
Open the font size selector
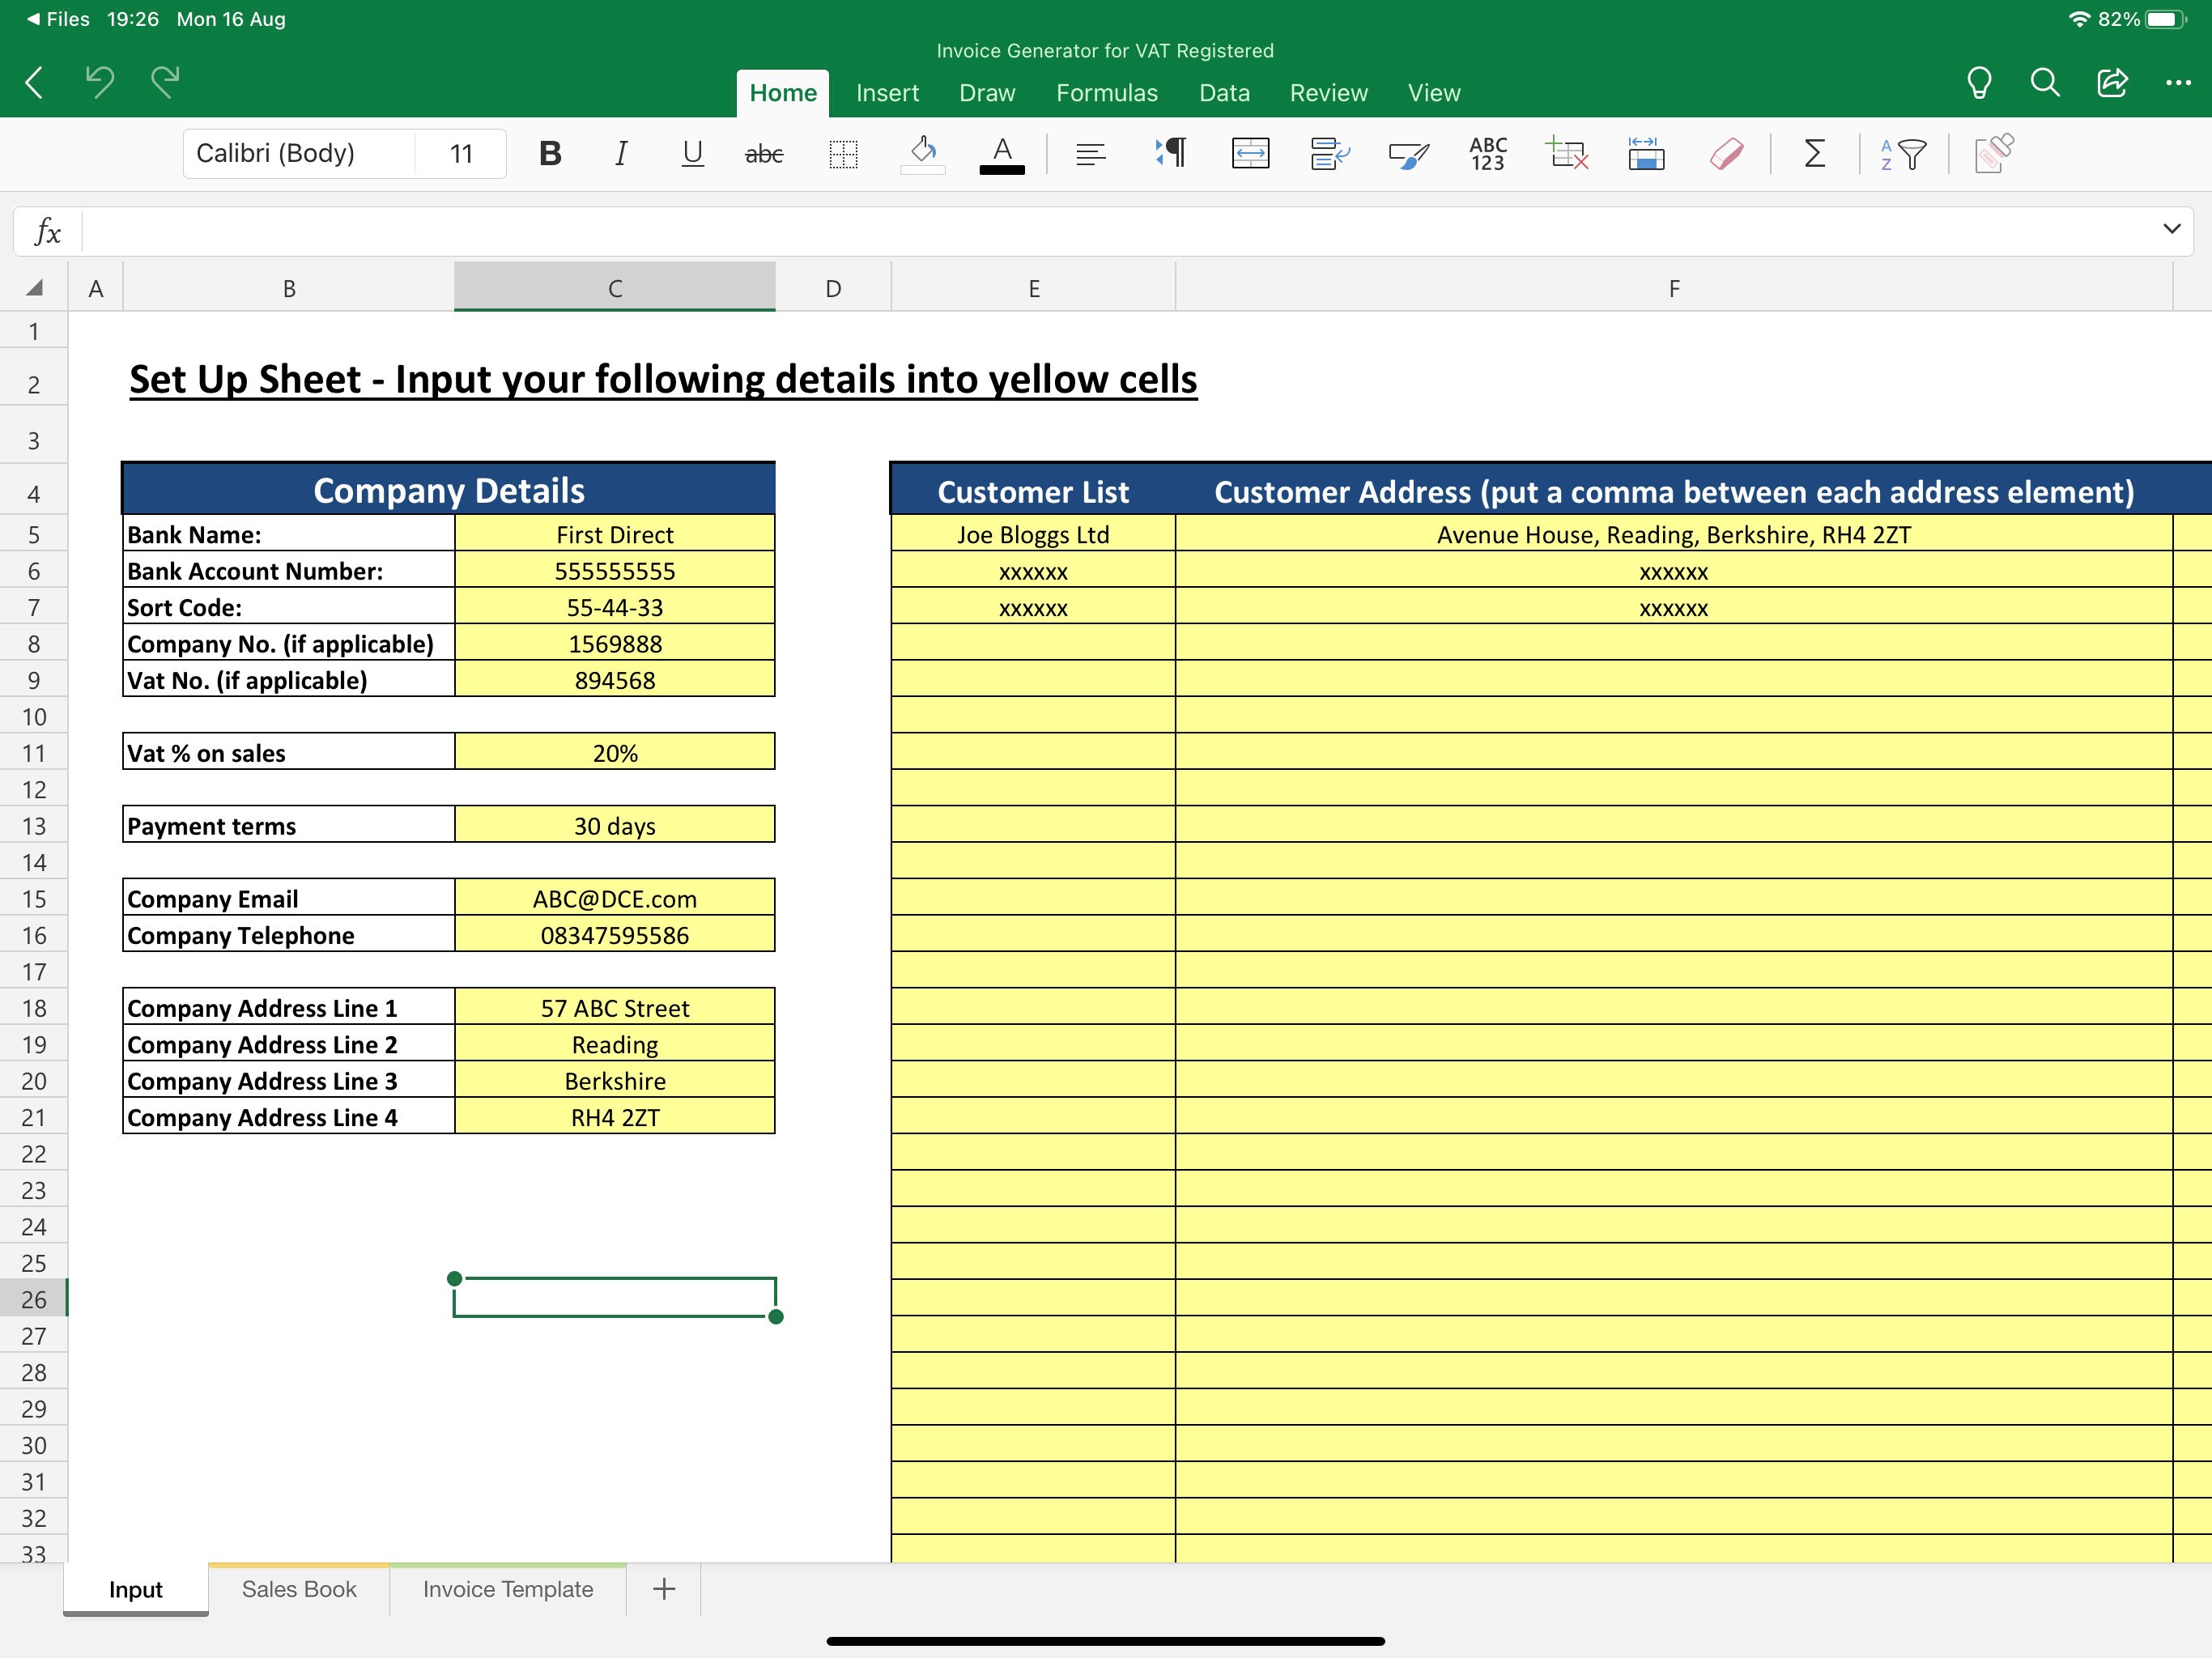pyautogui.click(x=459, y=153)
